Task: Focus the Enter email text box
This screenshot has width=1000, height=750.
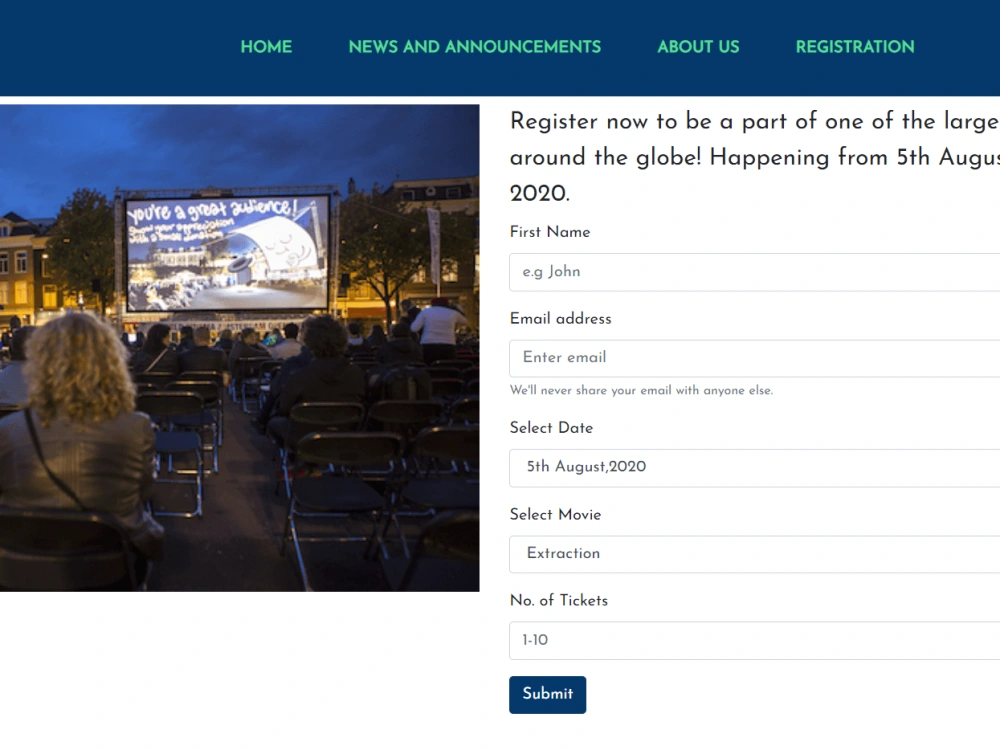Action: click(754, 358)
